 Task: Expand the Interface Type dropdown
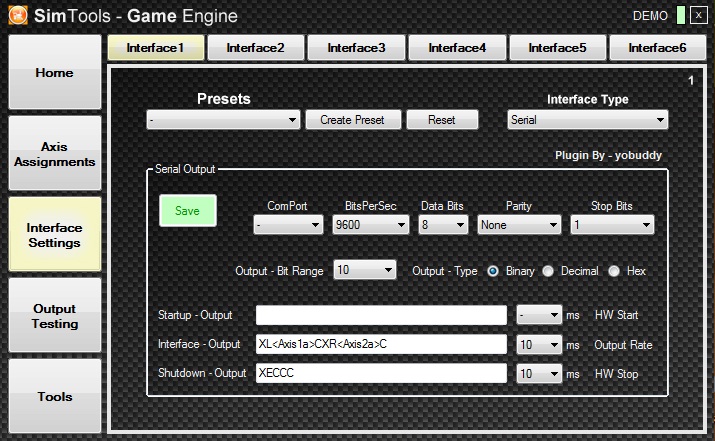(587, 120)
